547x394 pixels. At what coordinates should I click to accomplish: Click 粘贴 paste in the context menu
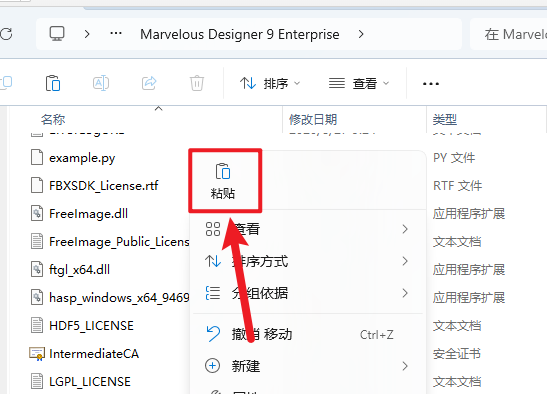(223, 181)
